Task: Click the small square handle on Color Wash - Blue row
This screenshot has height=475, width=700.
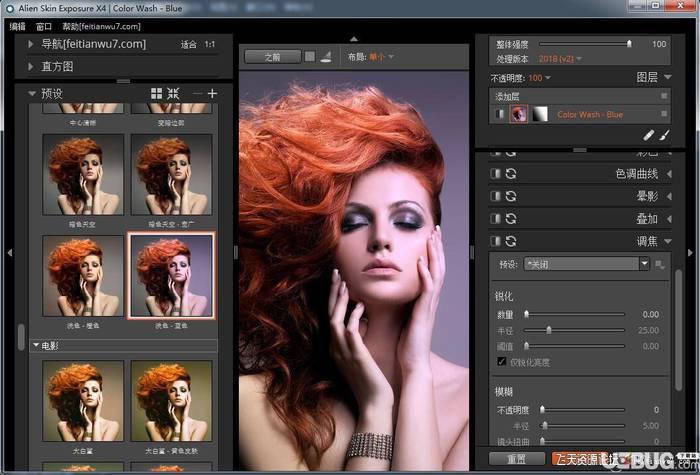Action: click(x=664, y=114)
